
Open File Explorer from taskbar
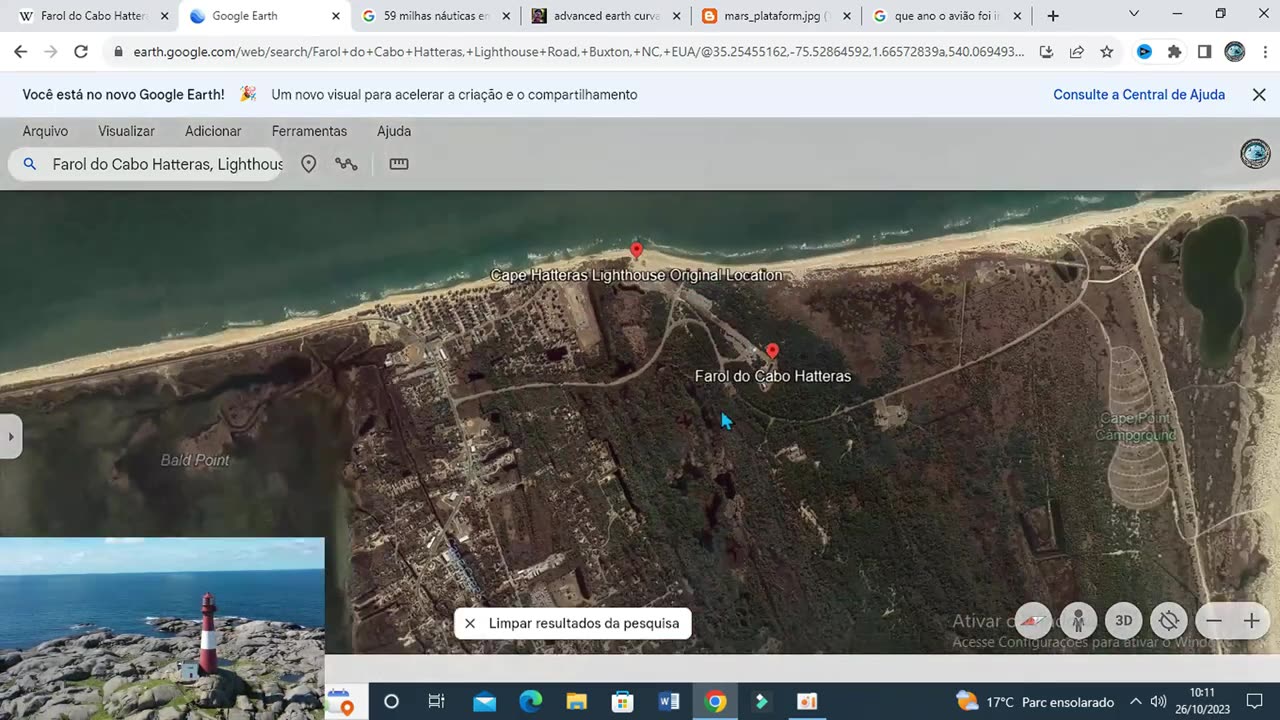576,701
